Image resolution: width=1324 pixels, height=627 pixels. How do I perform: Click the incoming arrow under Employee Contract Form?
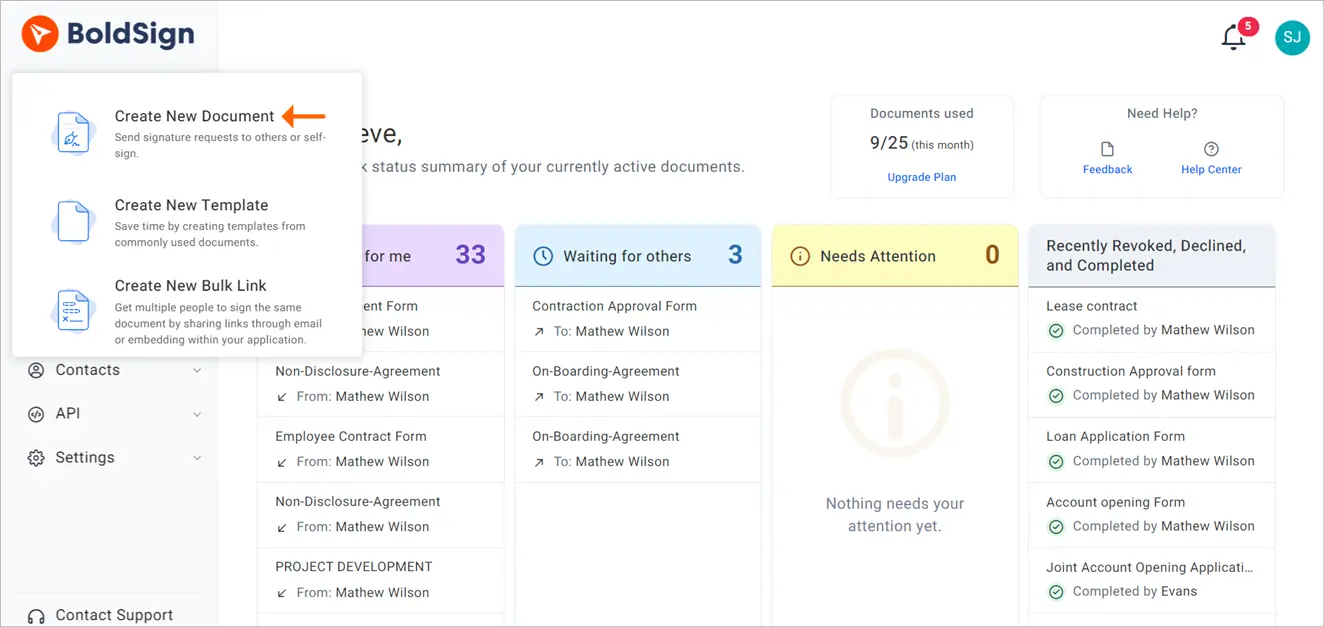click(283, 462)
